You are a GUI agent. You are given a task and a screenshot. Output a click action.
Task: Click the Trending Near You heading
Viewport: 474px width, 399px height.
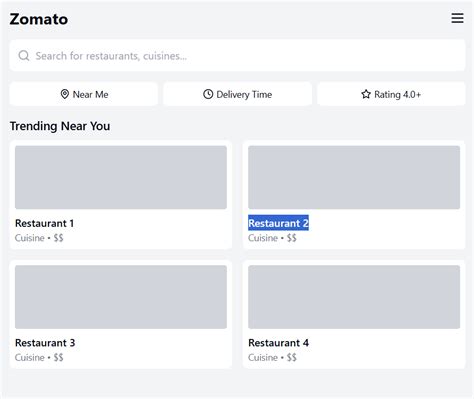coord(60,126)
